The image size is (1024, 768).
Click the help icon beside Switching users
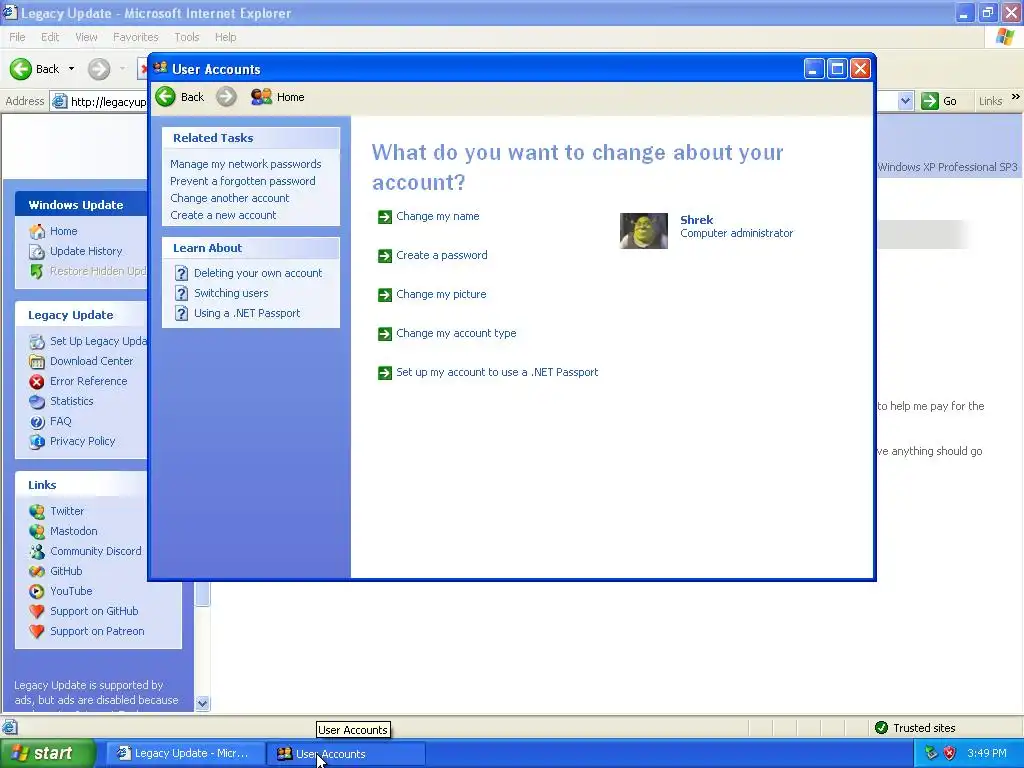pyautogui.click(x=182, y=293)
